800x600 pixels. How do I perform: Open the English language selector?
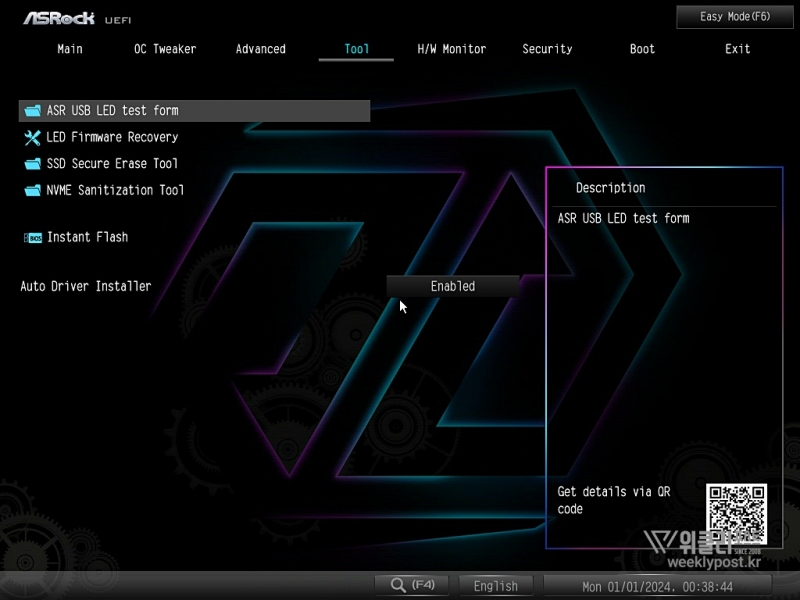click(496, 586)
